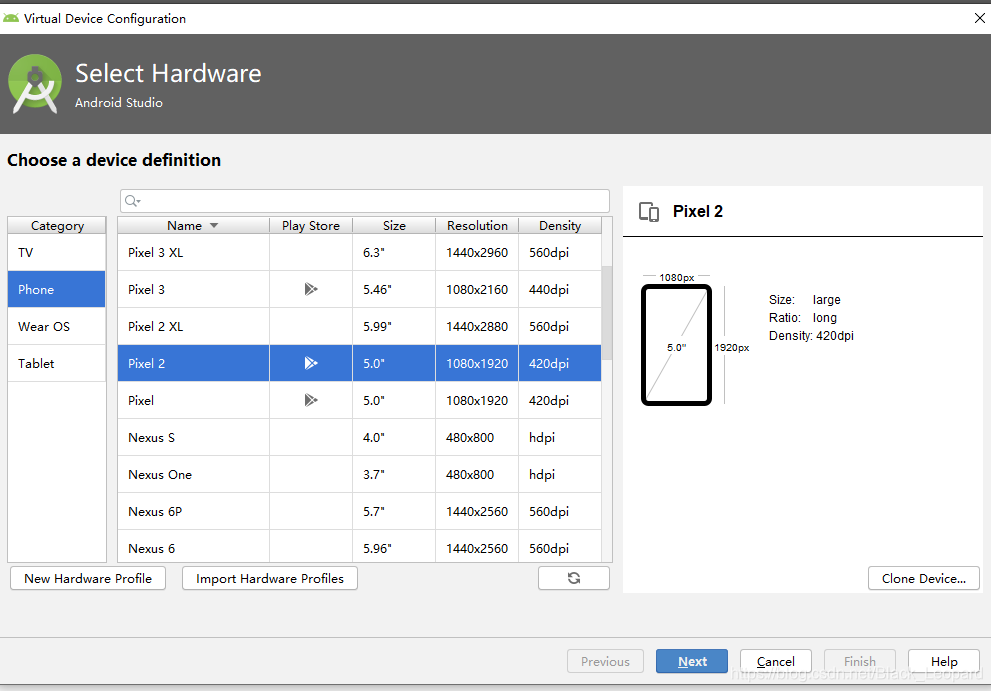Image resolution: width=992 pixels, height=692 pixels.
Task: Click 1440x2880 resolution cell
Action: point(477,326)
